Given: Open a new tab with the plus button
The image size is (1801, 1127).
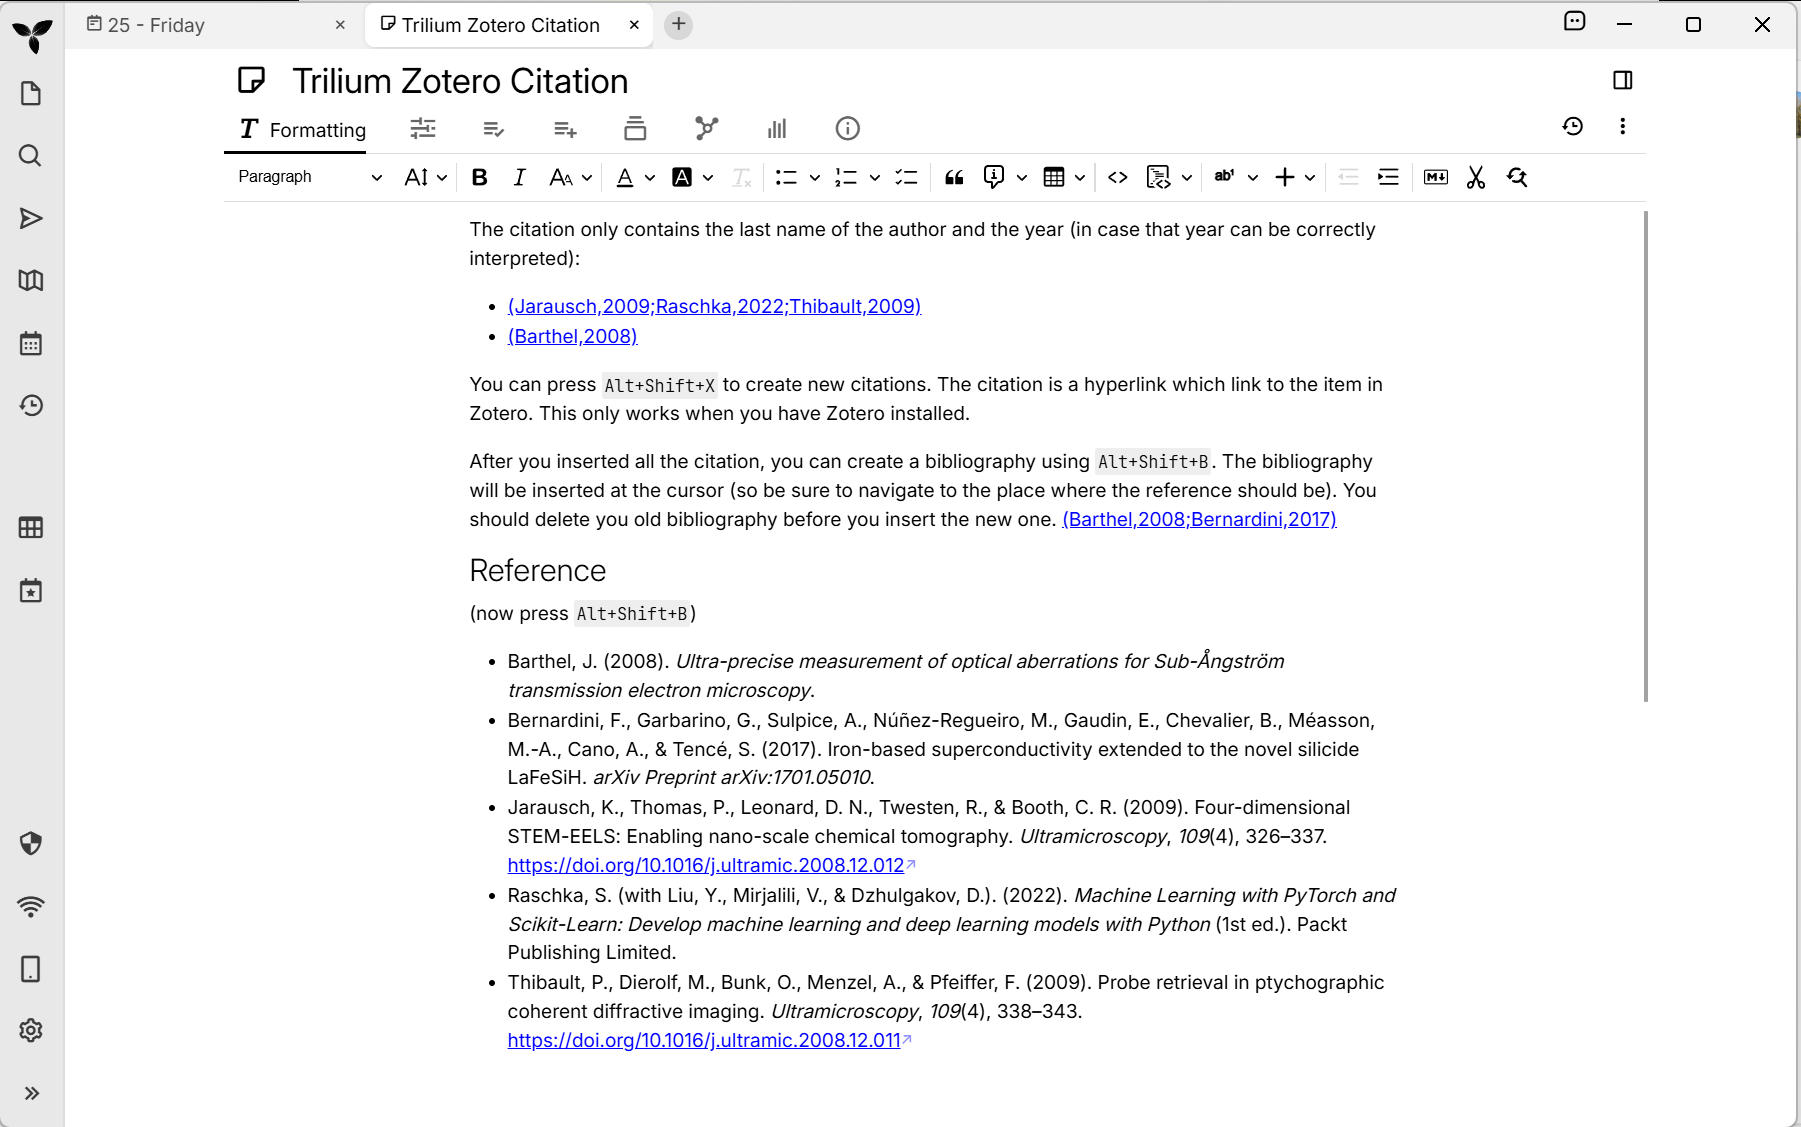Looking at the screenshot, I should [x=679, y=24].
